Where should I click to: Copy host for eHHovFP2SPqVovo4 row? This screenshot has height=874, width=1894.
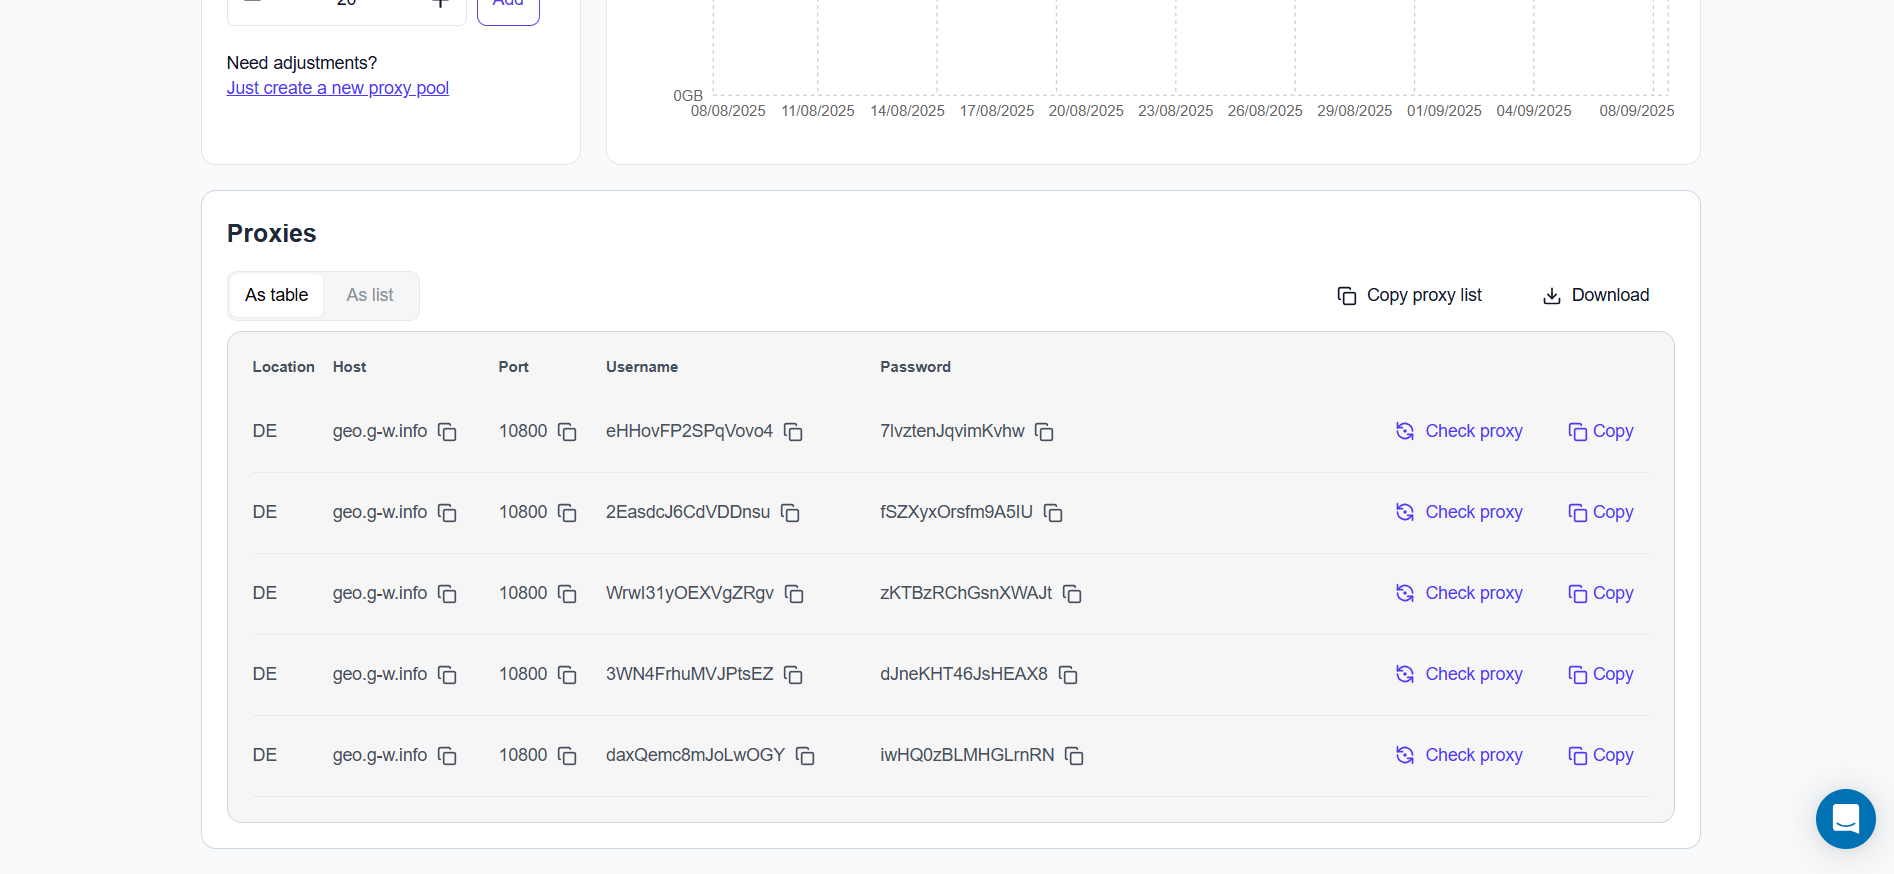[447, 432]
